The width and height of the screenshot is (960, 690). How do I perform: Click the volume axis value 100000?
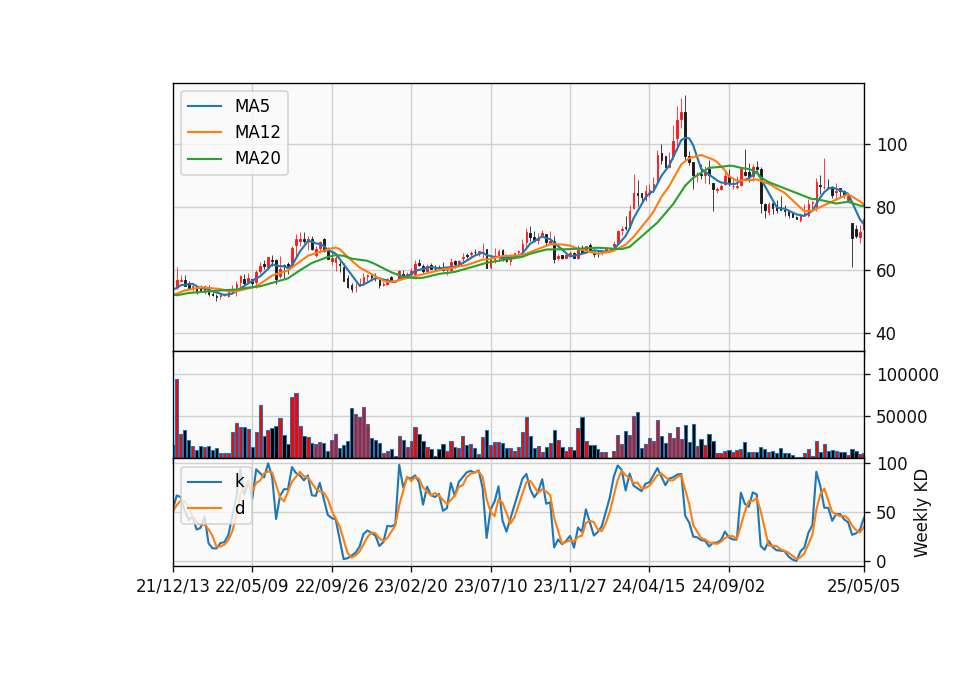tap(908, 375)
